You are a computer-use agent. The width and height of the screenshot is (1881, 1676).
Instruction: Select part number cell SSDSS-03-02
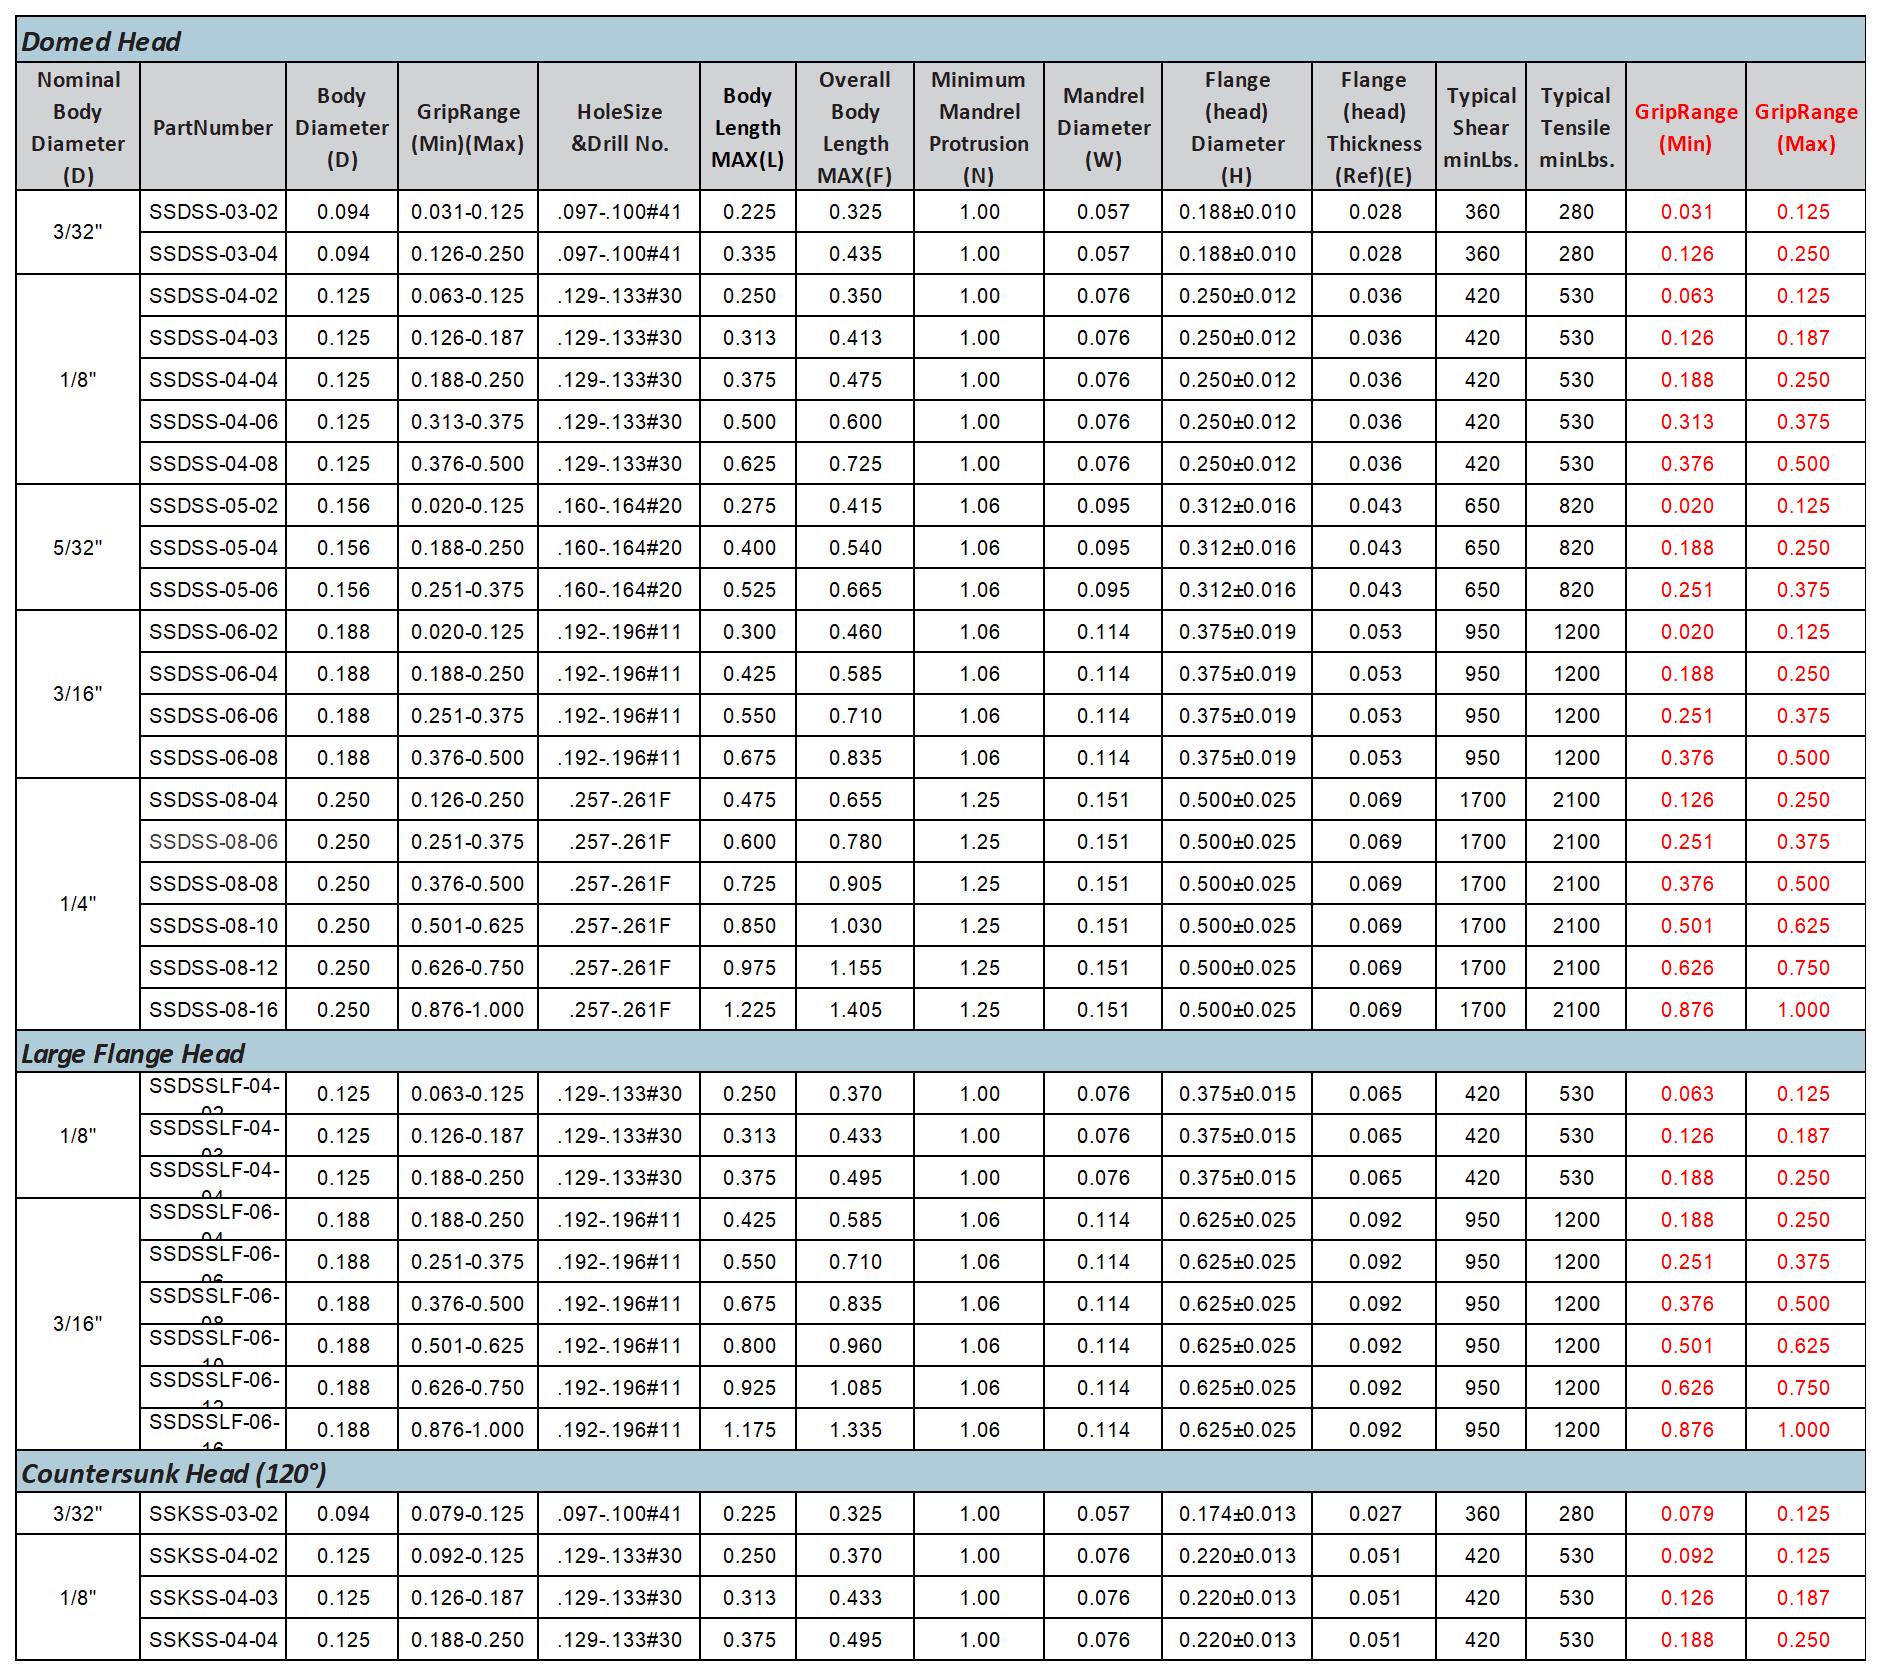(x=213, y=212)
